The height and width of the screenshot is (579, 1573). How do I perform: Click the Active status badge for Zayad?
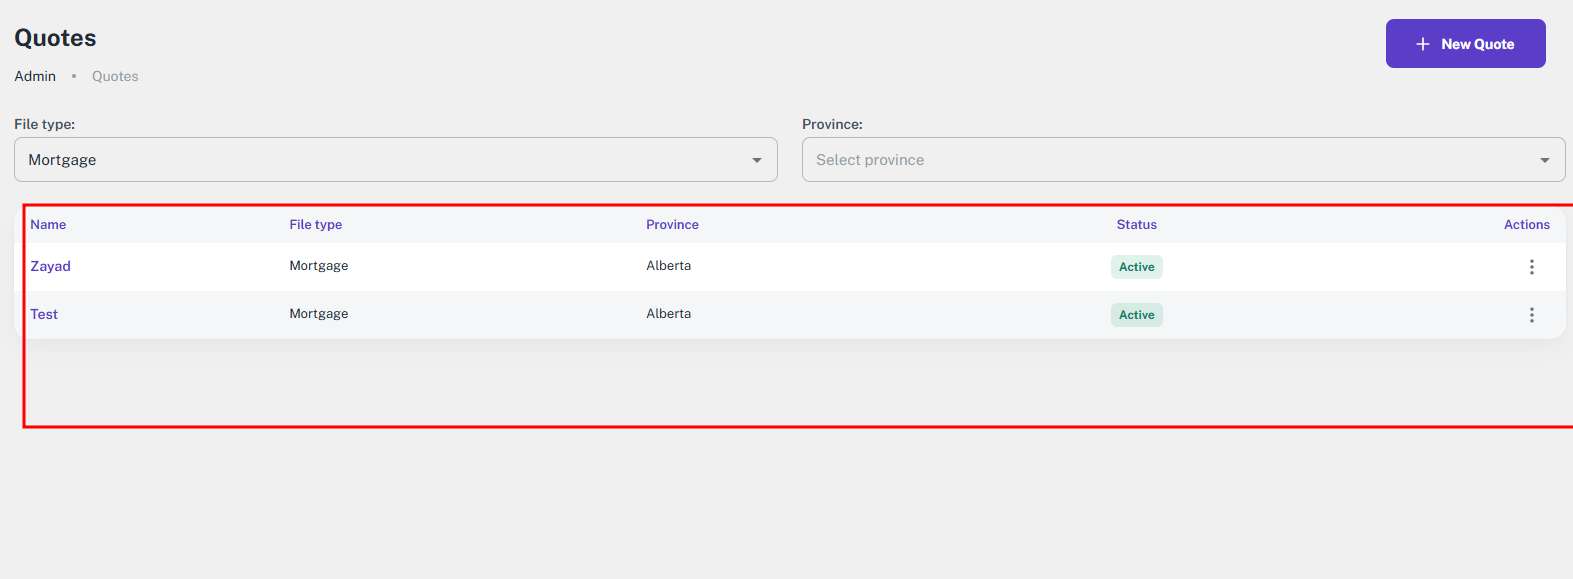1136,267
